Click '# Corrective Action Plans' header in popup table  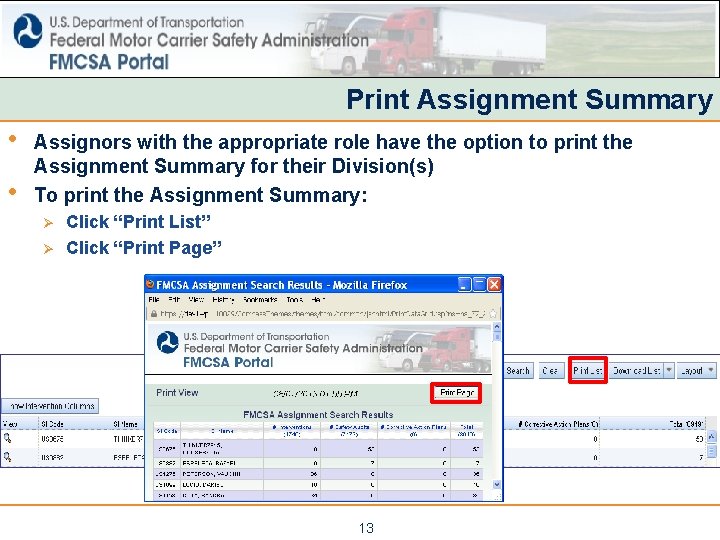[x=414, y=430]
